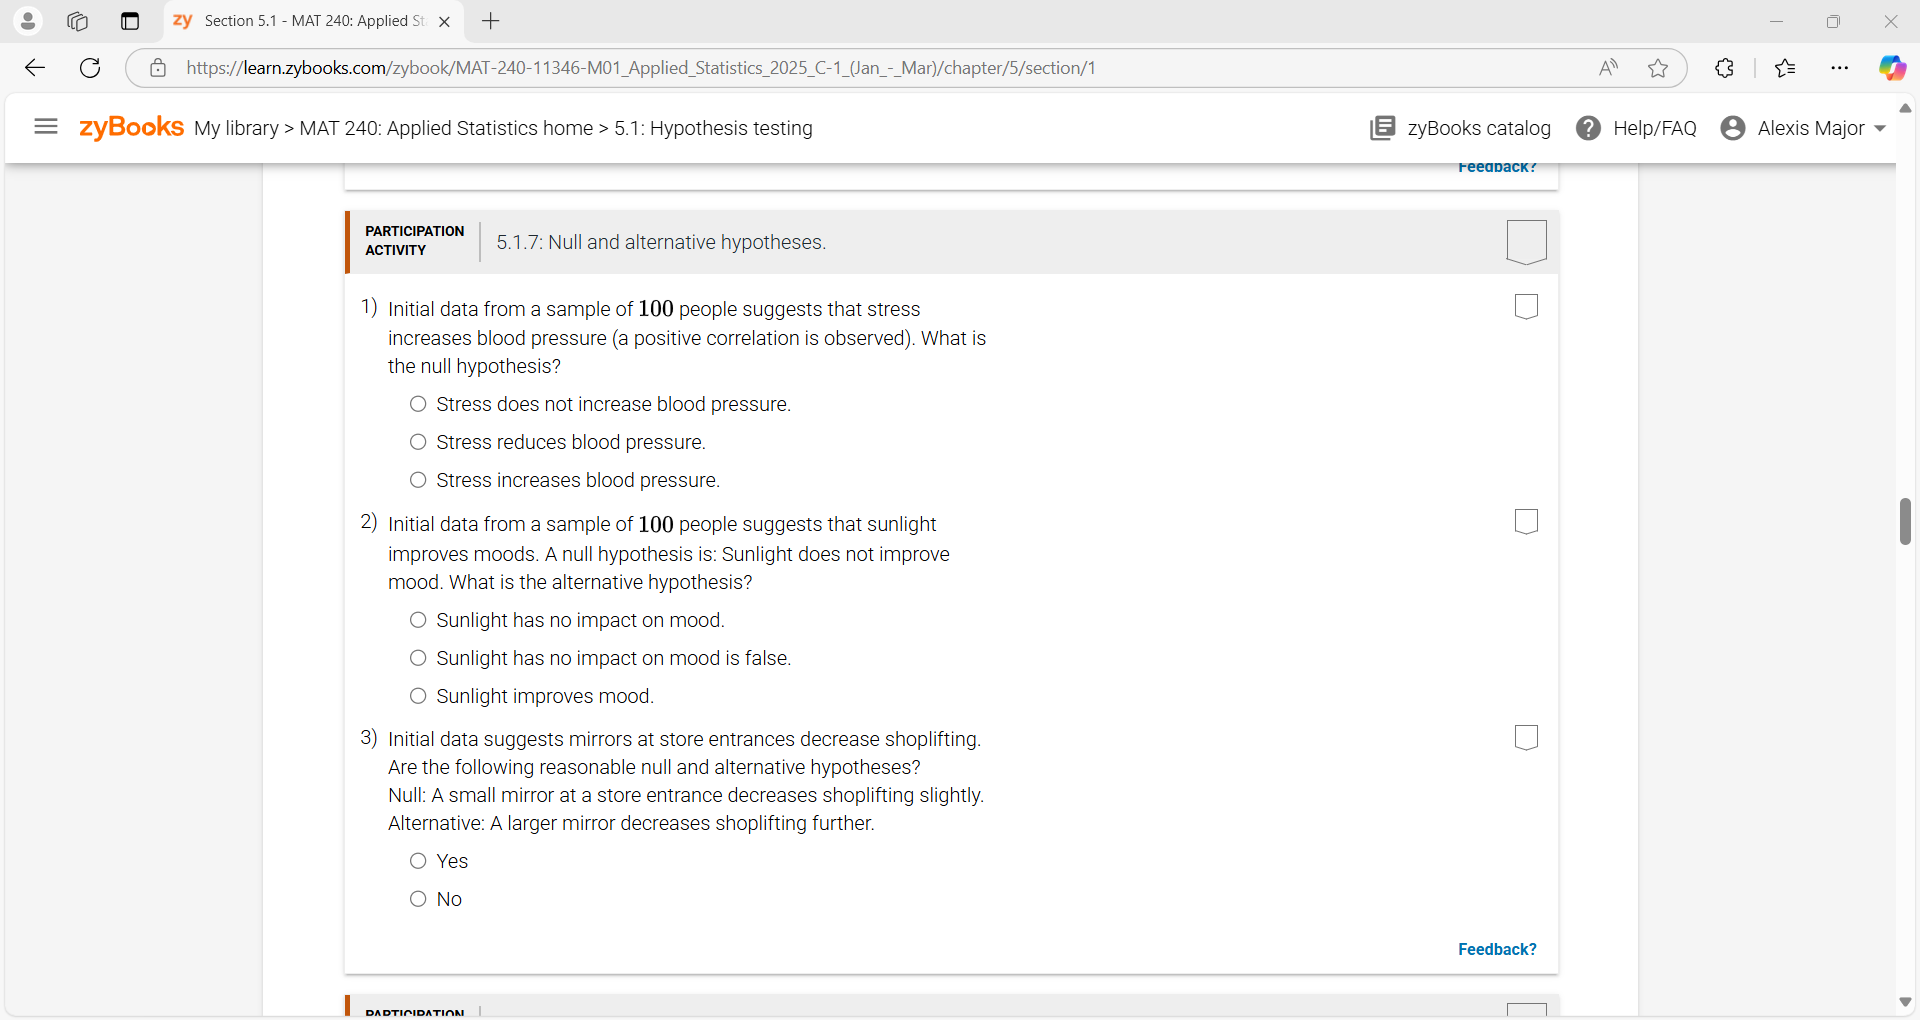Select 'Sunlight improves mood' for question 2
Image resolution: width=1920 pixels, height=1020 pixels.
[x=418, y=696]
